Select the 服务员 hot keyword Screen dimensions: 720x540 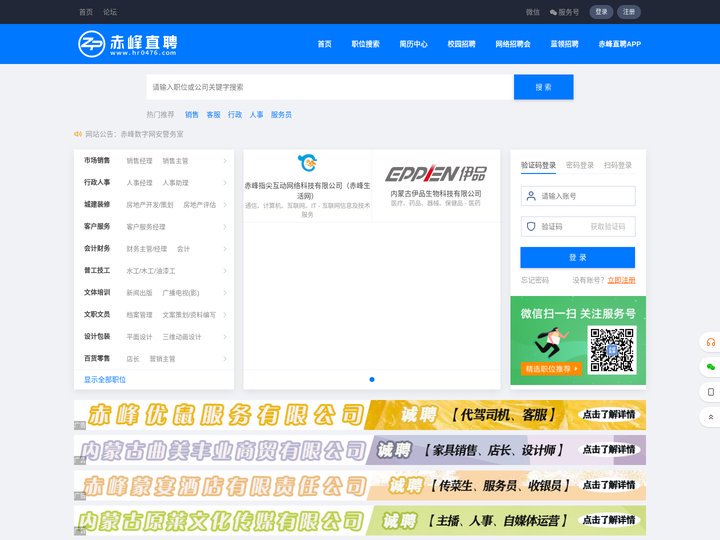281,115
